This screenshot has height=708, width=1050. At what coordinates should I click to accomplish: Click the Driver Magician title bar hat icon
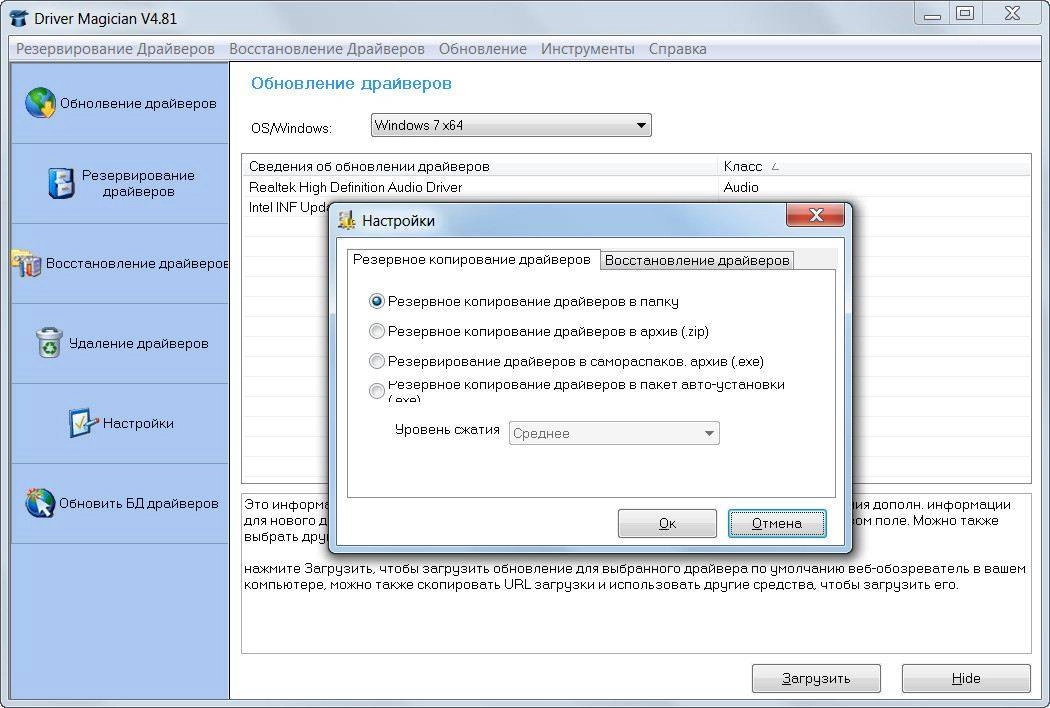coord(19,17)
